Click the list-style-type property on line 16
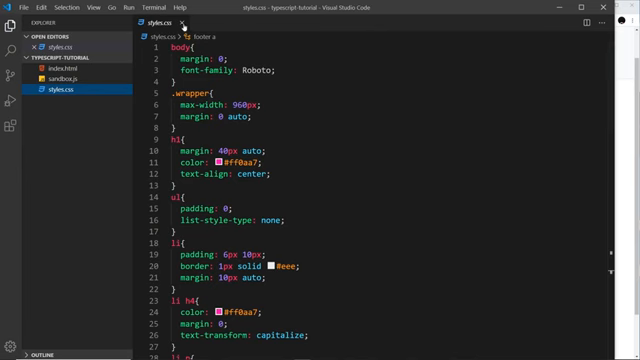The width and height of the screenshot is (640, 360). 216,220
